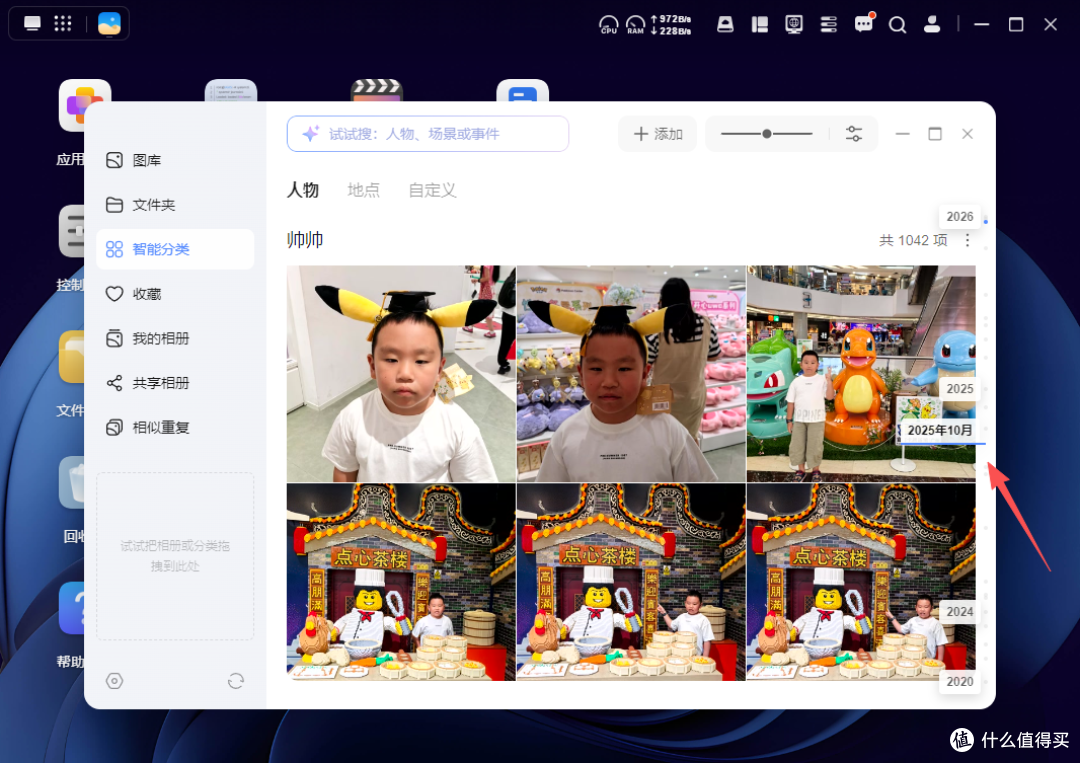This screenshot has height=763, width=1080.
Task: Jump to 2025 on the timeline
Action: [x=959, y=388]
